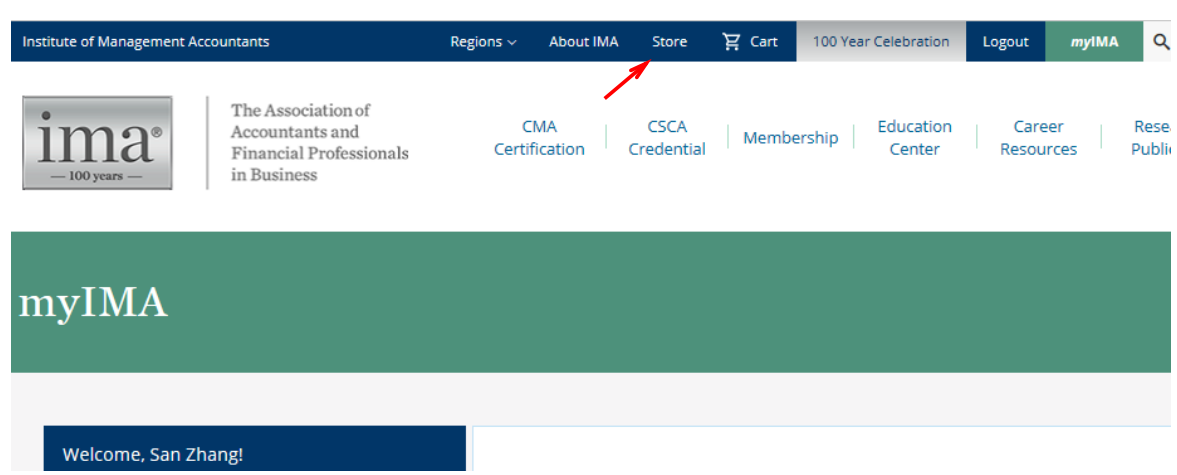Open the myIMA button in top bar

point(1094,42)
